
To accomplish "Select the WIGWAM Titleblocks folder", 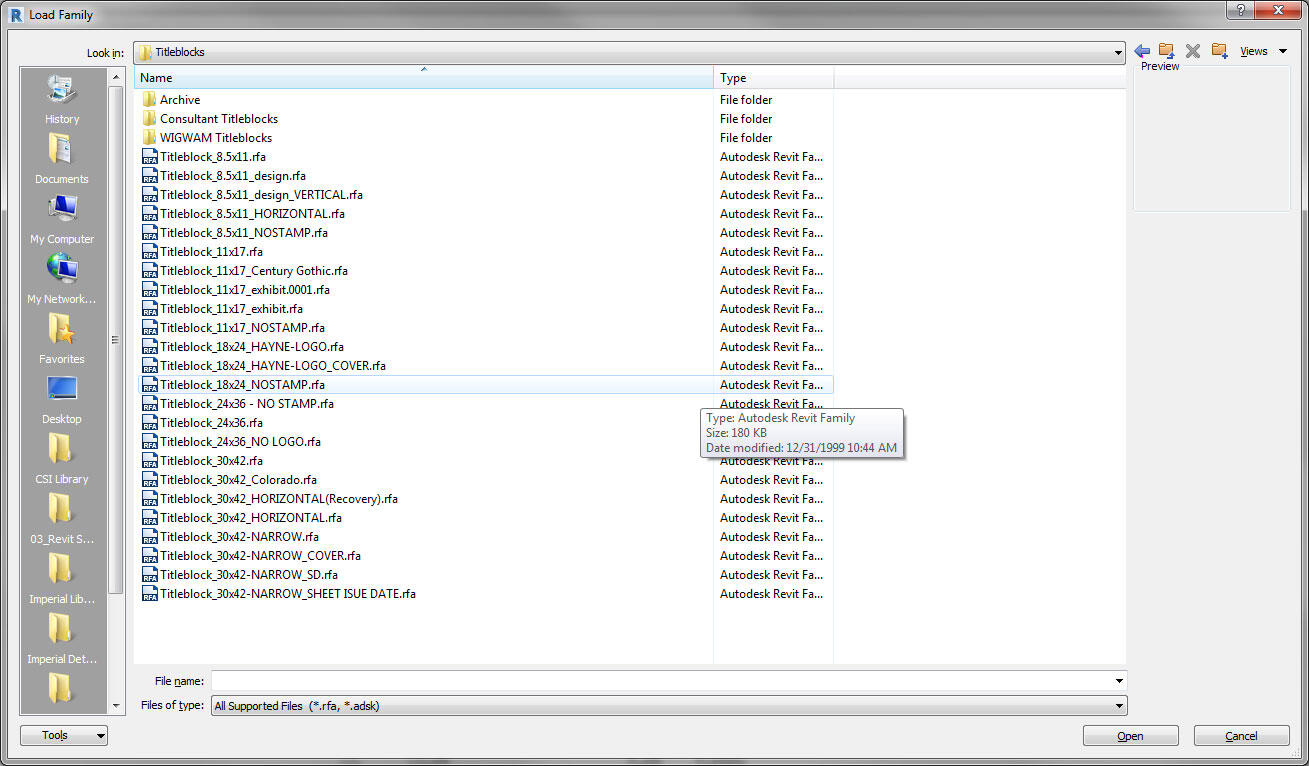I will pos(216,138).
